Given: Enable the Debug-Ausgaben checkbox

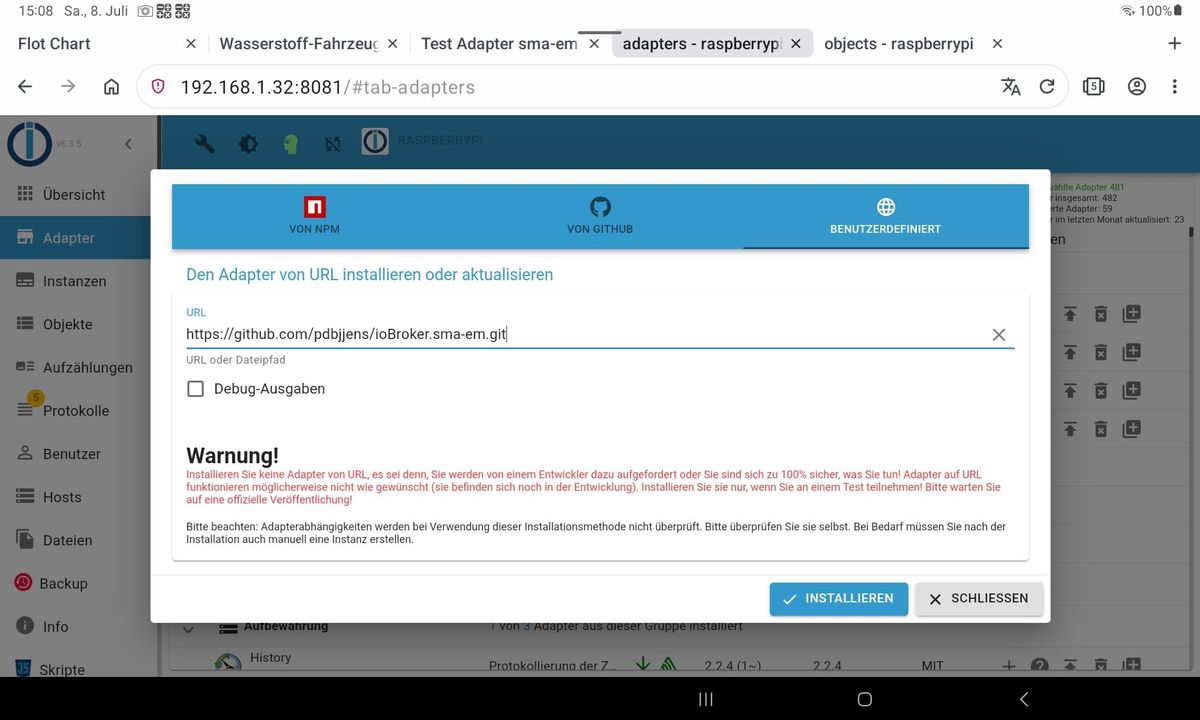Looking at the screenshot, I should pos(196,389).
